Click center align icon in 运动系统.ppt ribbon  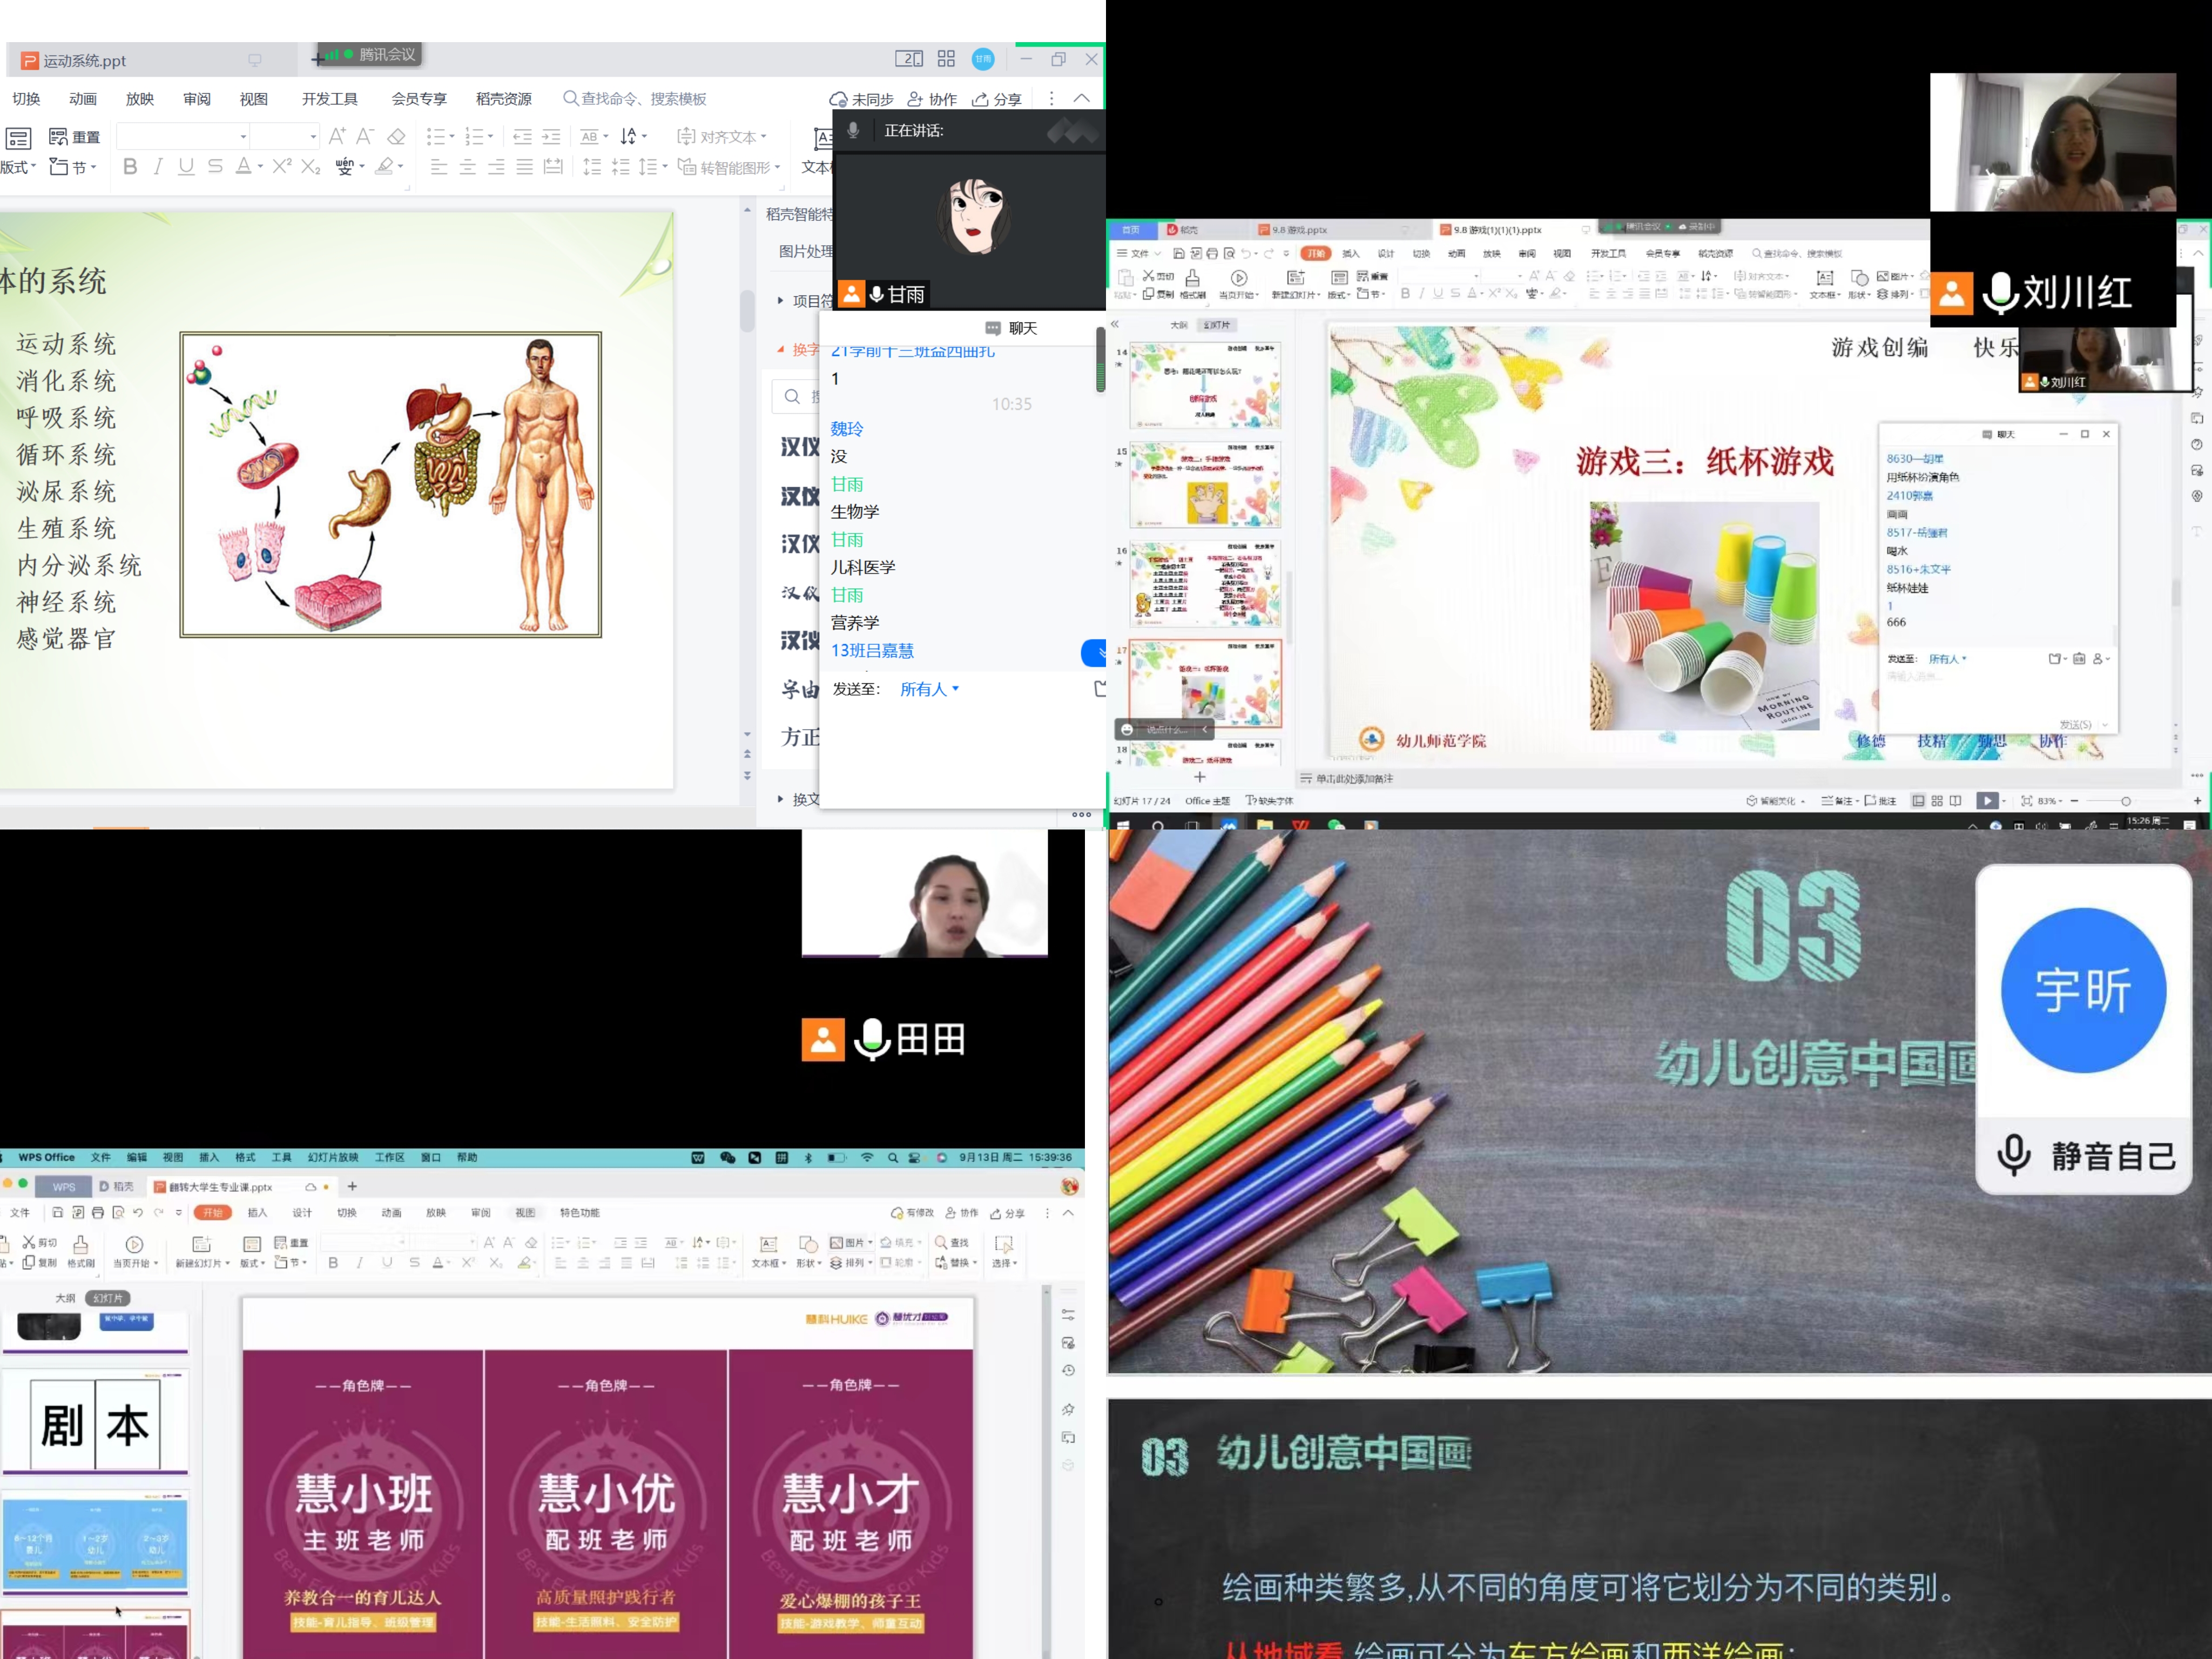467,167
